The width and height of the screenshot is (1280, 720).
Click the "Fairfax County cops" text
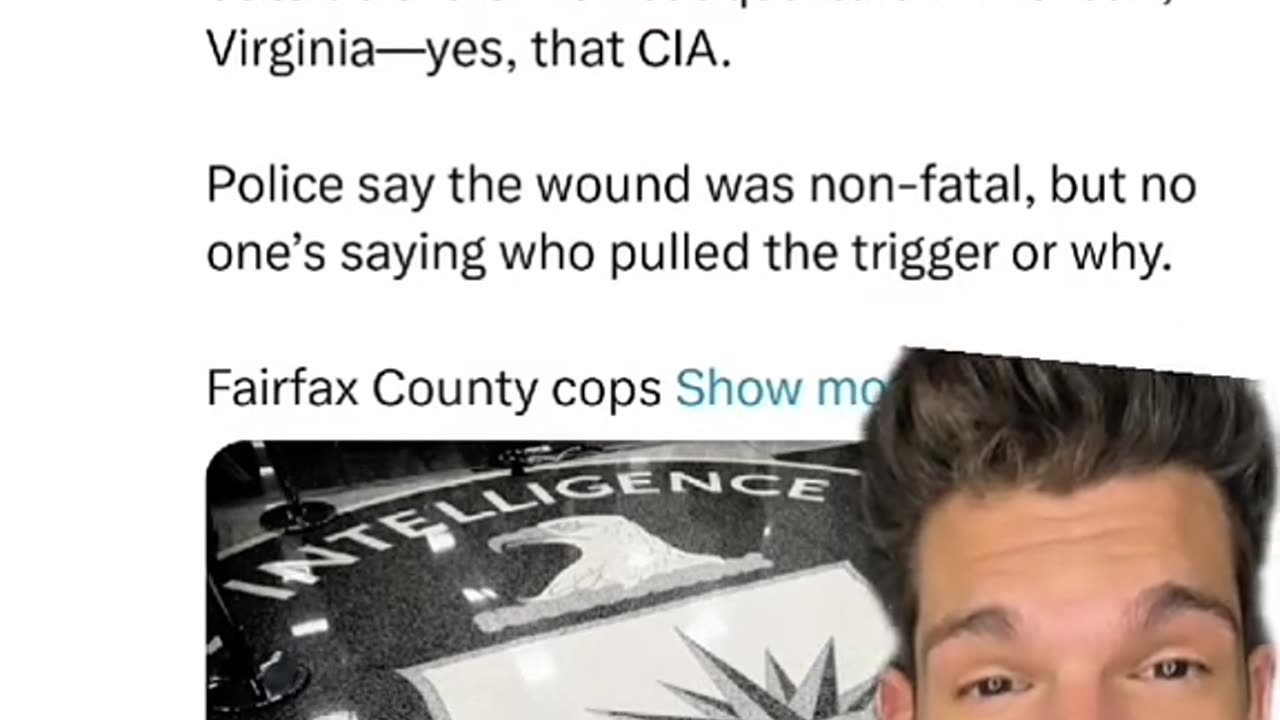[x=433, y=389]
